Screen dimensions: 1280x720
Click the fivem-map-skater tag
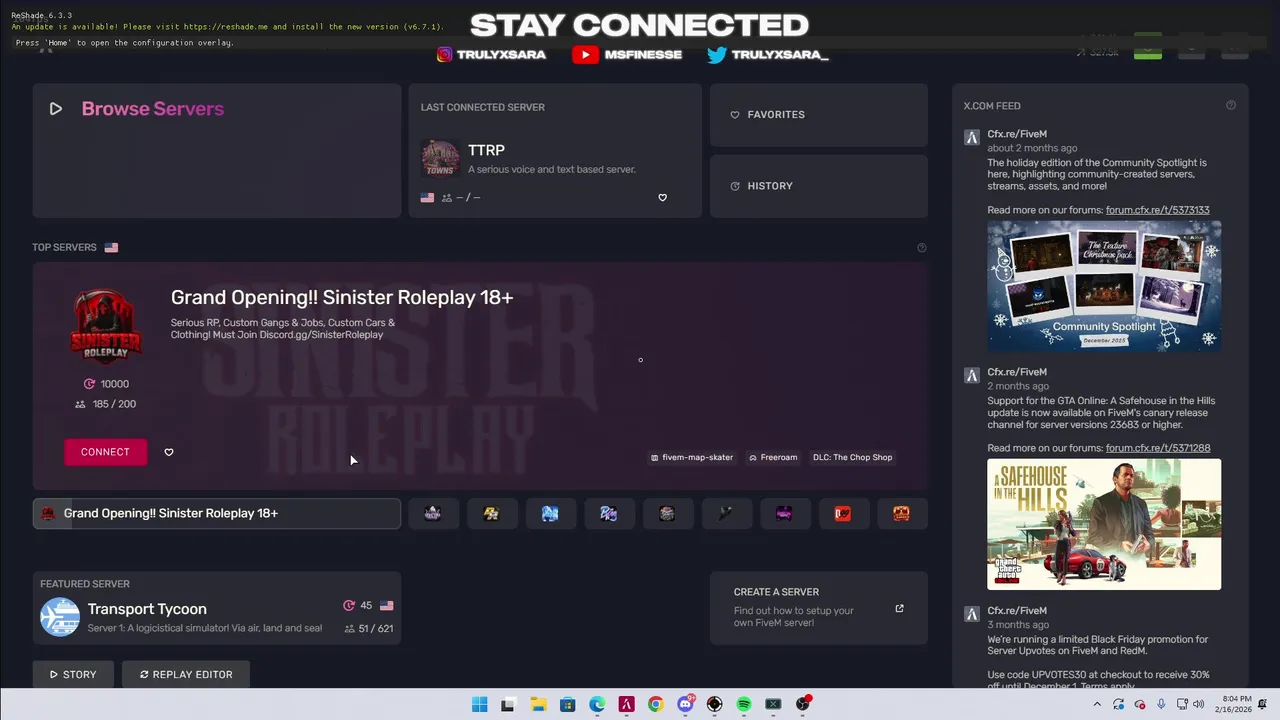click(x=692, y=457)
